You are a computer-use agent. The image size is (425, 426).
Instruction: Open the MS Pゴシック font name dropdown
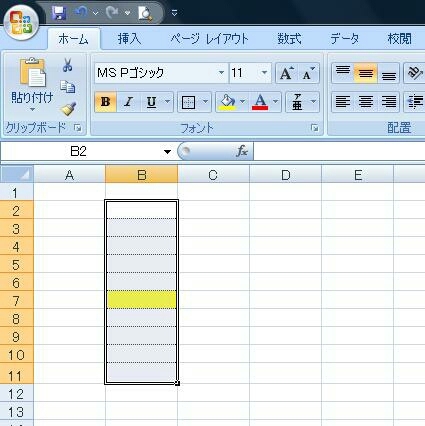point(161,73)
